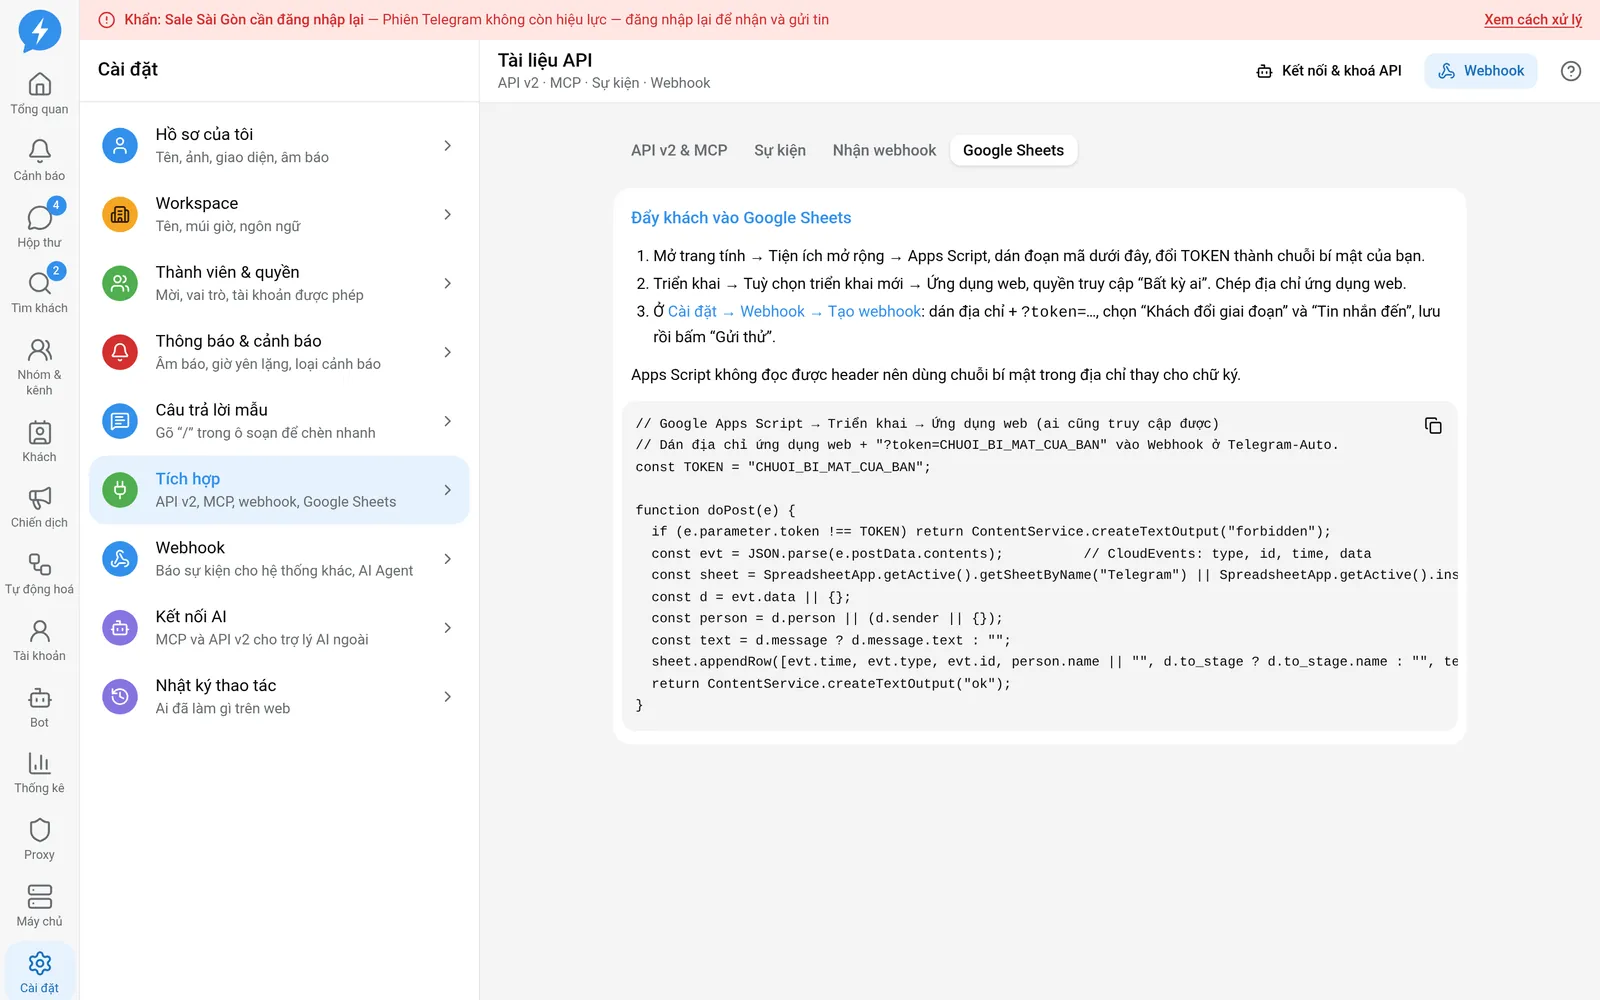Open the Webhook settings row
Viewport: 1600px width, 1000px height.
pyautogui.click(x=279, y=559)
